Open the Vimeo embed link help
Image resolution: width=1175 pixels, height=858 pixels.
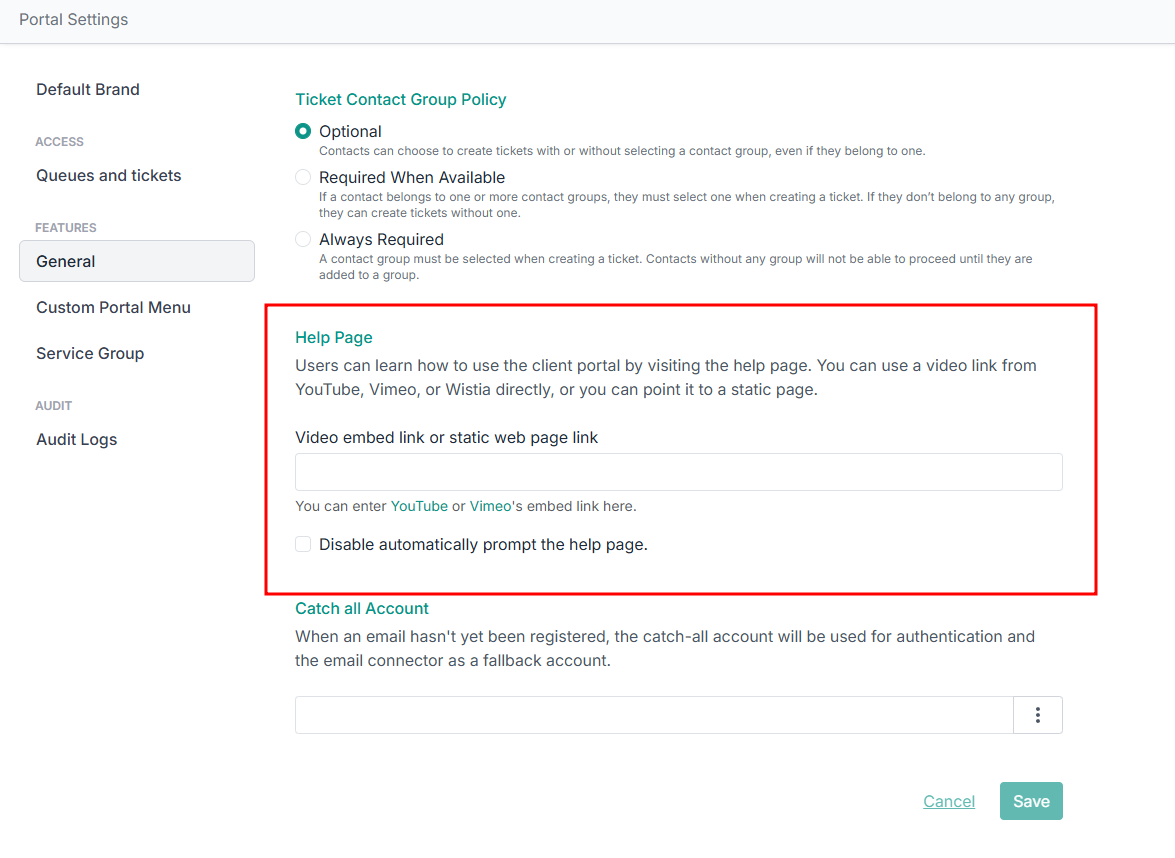coord(490,506)
